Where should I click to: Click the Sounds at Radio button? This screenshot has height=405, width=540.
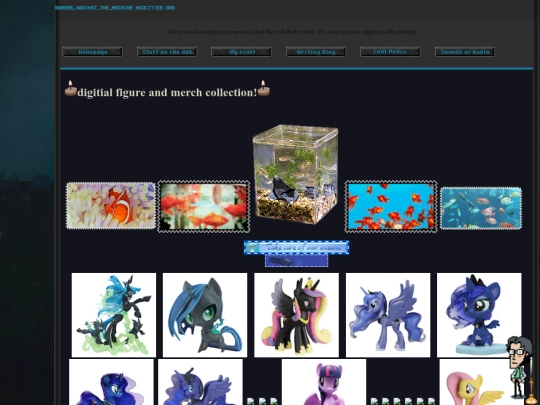click(x=465, y=52)
